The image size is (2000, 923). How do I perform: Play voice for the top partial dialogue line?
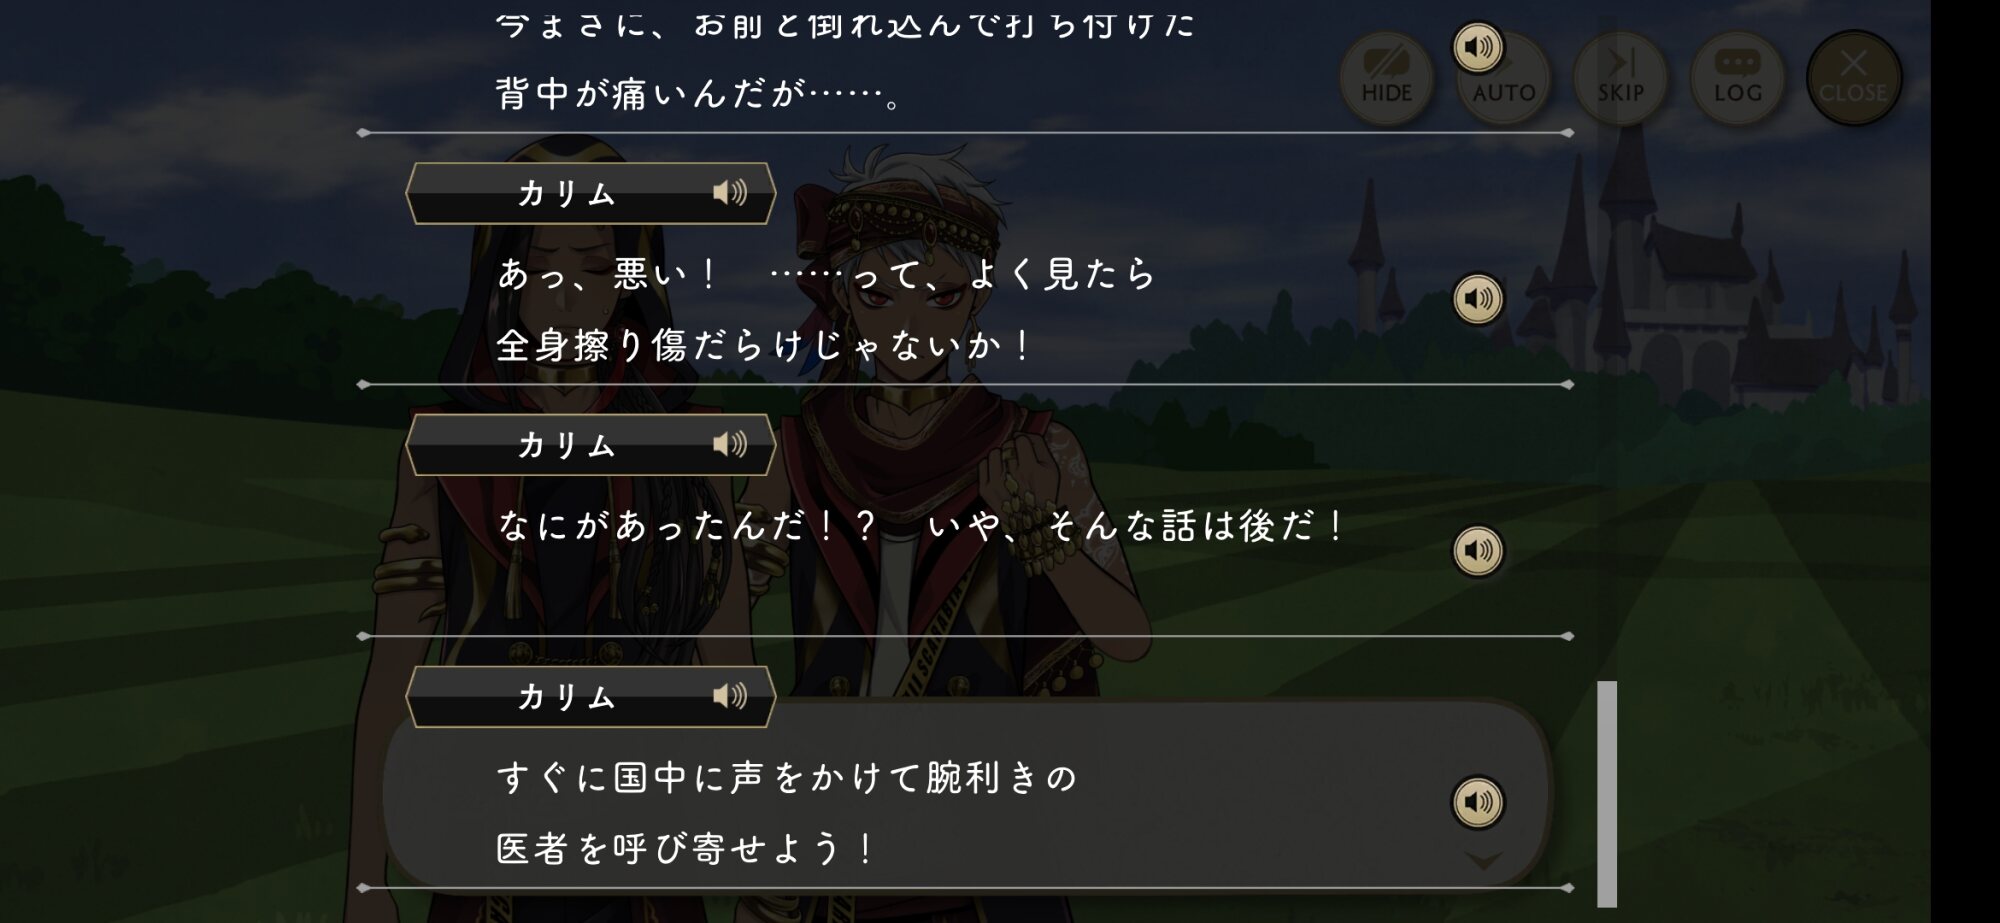click(1478, 47)
